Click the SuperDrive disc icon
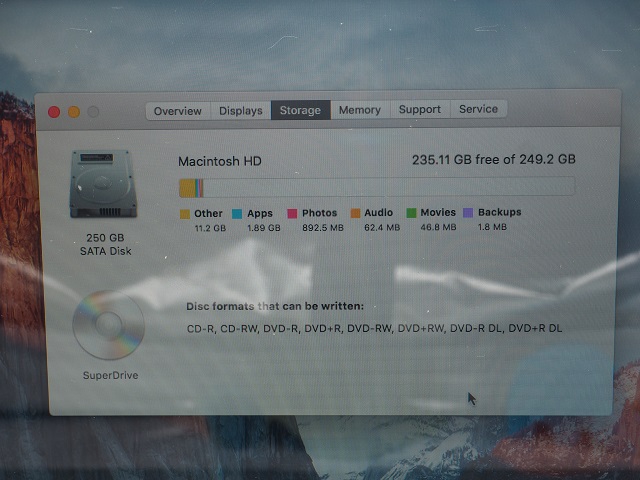Viewport: 640px width, 480px height. (x=109, y=325)
